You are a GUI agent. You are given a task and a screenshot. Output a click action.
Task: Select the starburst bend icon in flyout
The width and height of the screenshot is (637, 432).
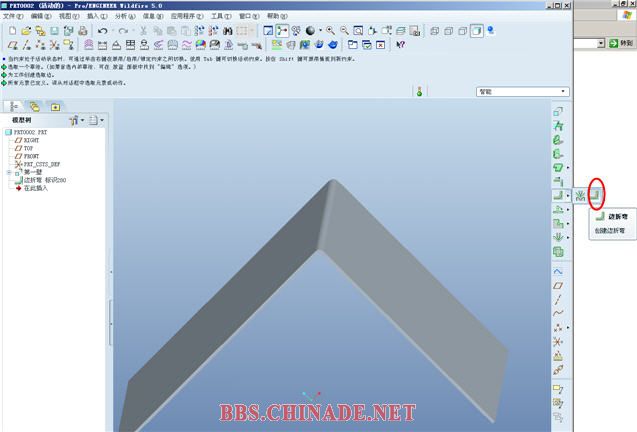coord(580,196)
